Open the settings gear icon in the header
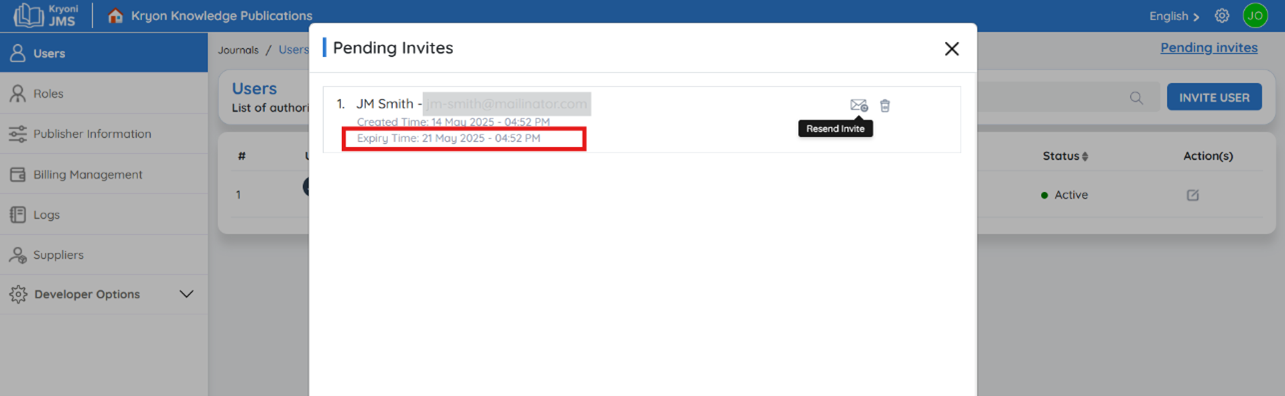The image size is (1285, 396). point(1222,16)
